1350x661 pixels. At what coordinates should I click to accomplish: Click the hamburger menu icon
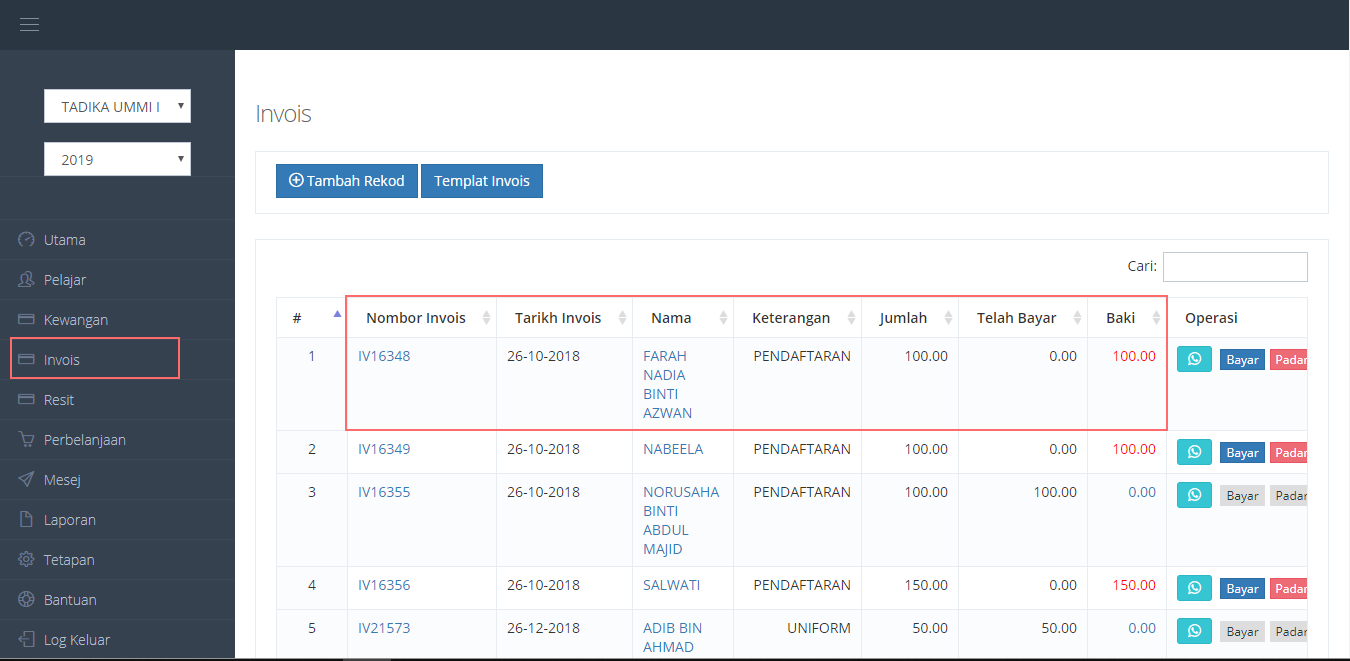point(29,25)
